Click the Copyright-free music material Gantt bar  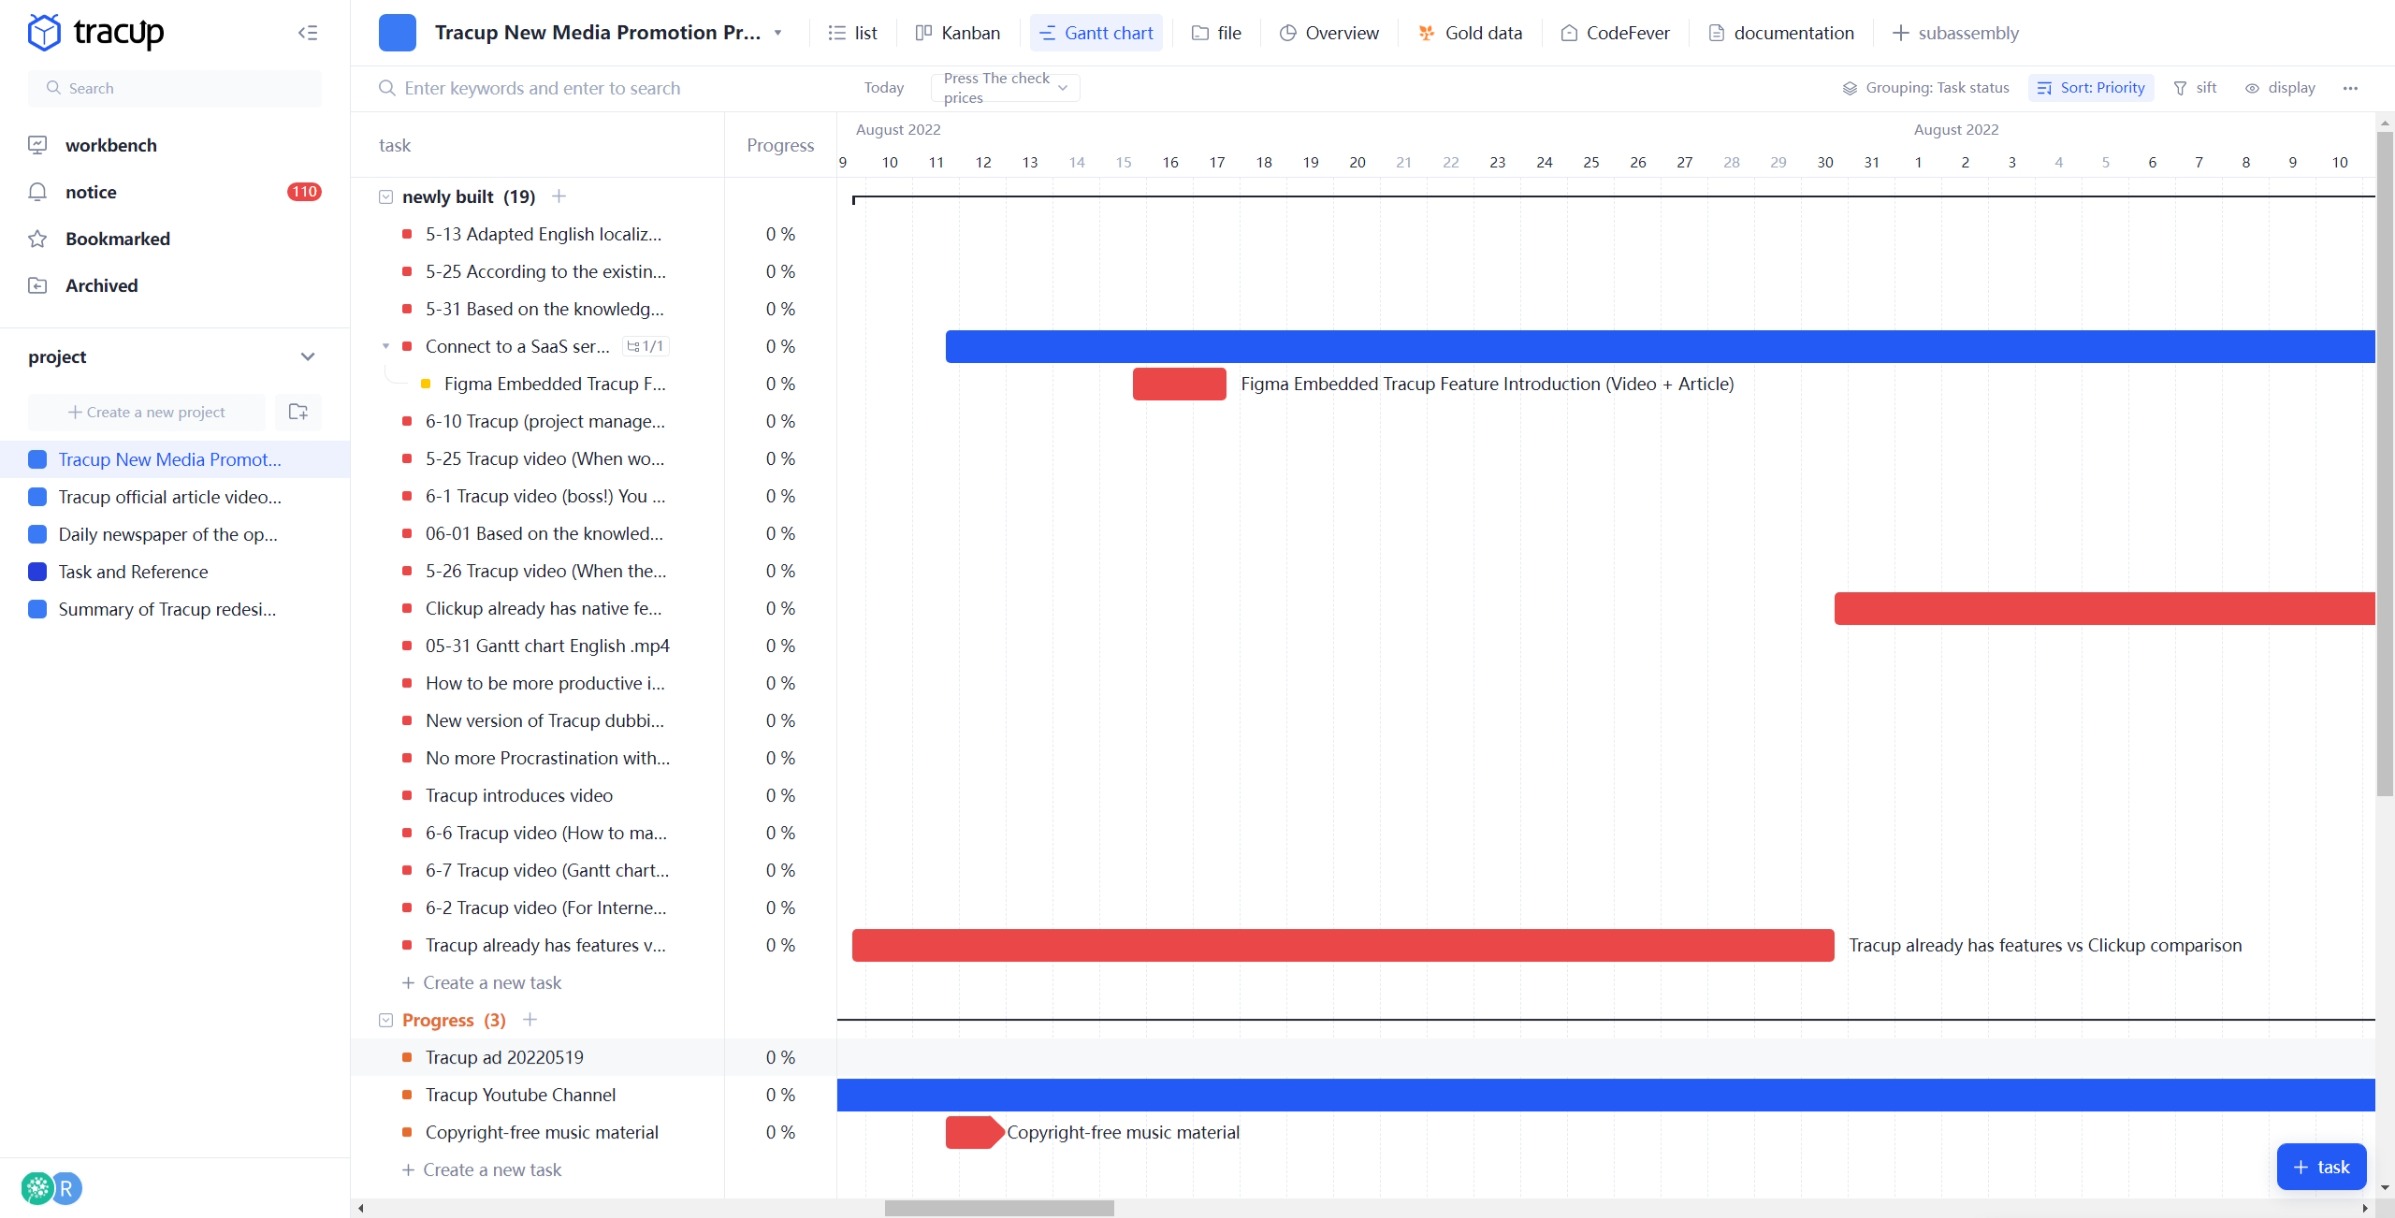click(x=974, y=1132)
